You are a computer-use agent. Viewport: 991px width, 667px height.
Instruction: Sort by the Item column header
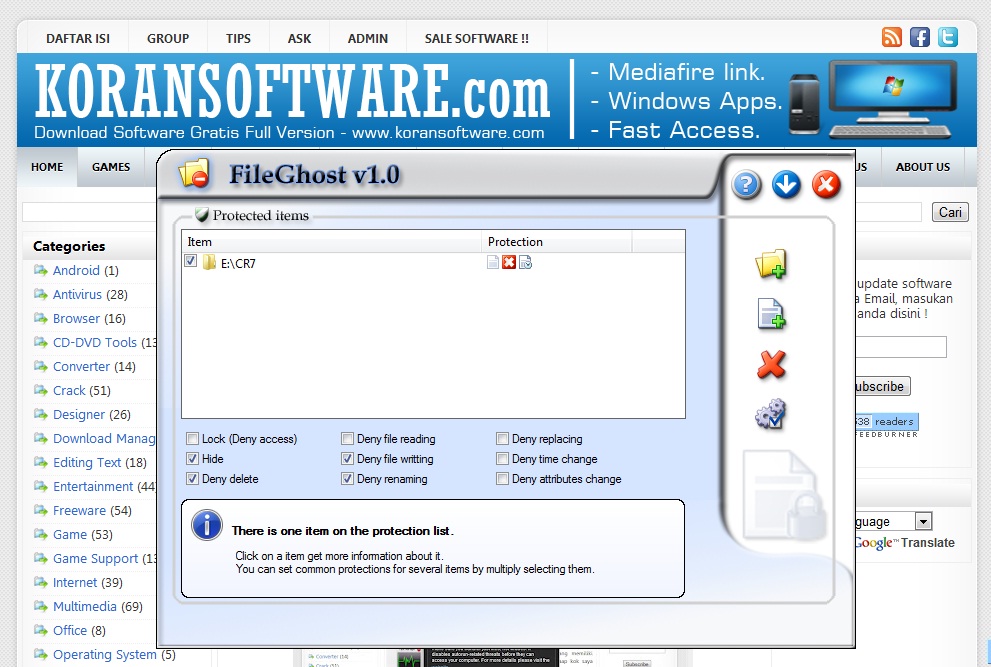[331, 242]
